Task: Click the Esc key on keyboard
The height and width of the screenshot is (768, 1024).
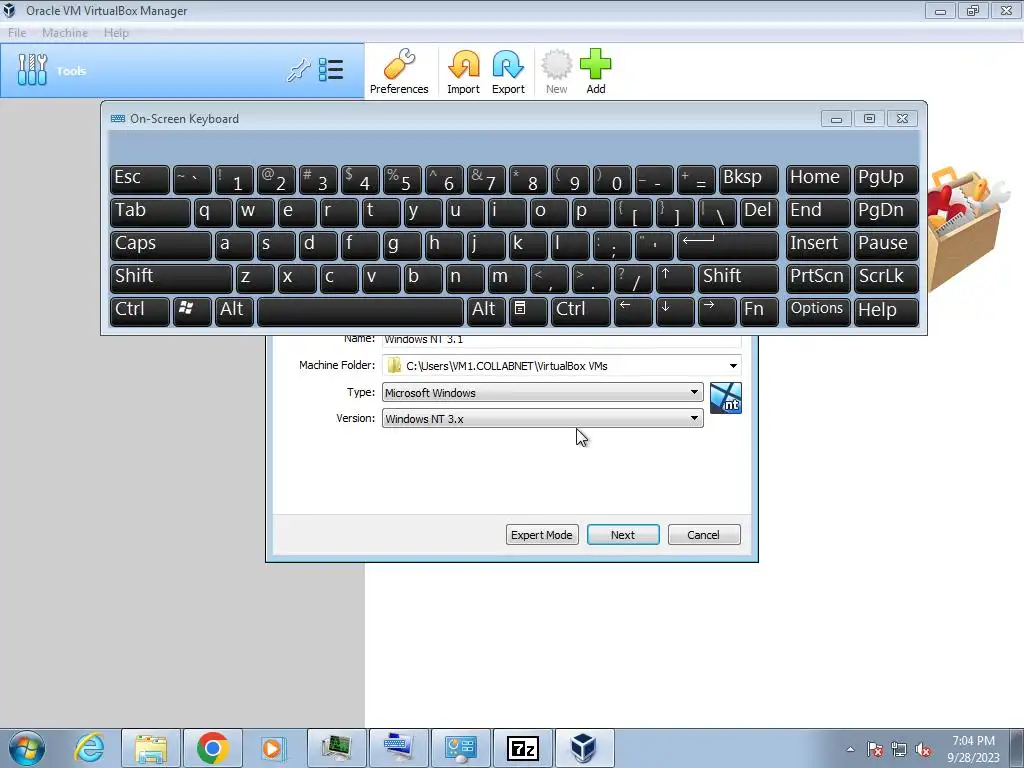Action: pos(140,180)
